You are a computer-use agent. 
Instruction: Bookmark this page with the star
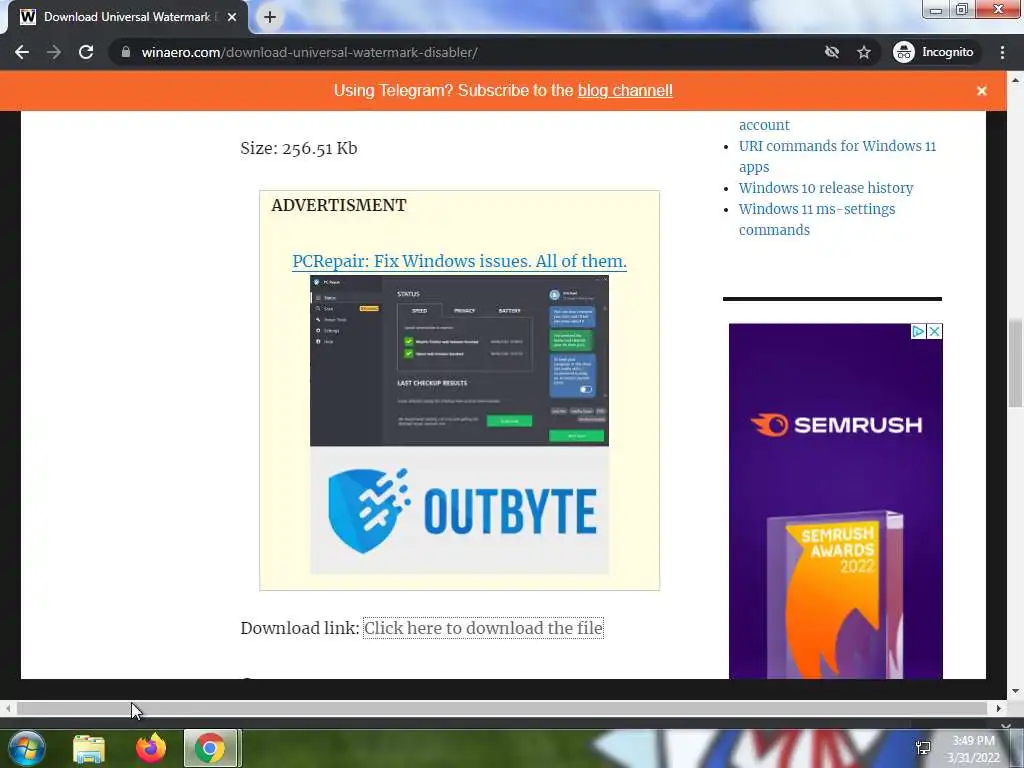[864, 52]
